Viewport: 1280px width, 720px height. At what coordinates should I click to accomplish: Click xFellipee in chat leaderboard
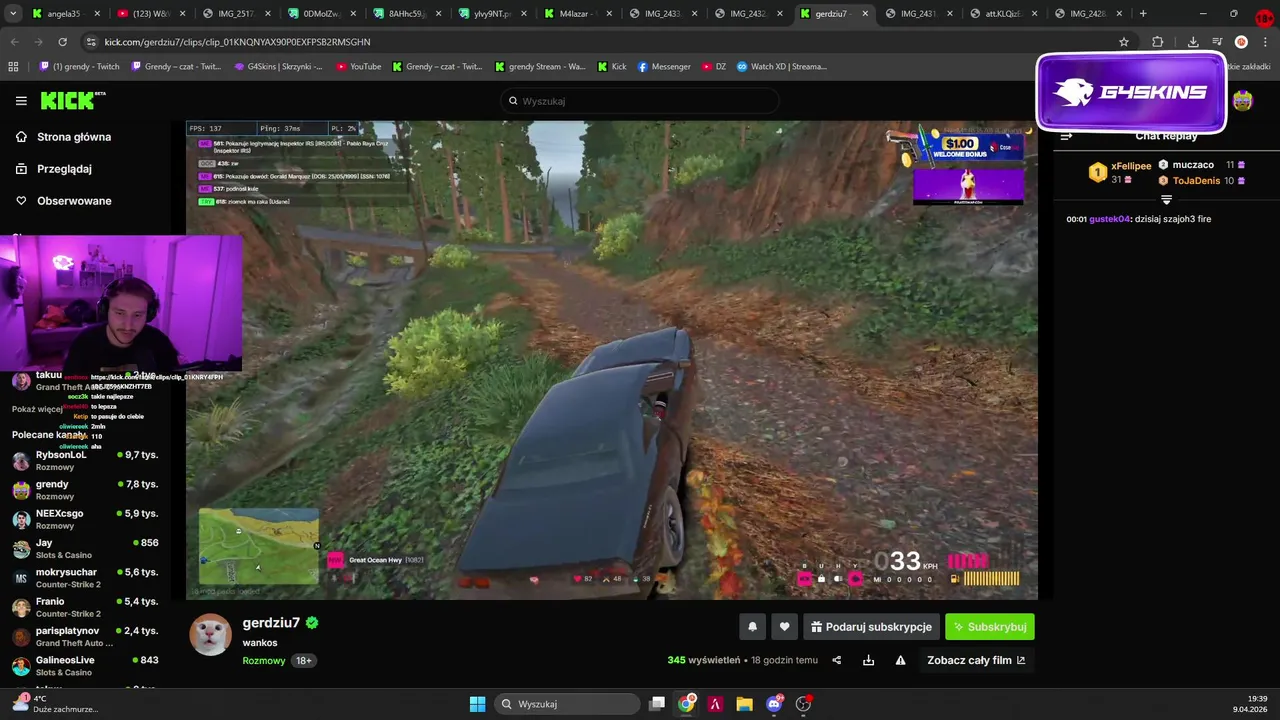(x=1131, y=166)
